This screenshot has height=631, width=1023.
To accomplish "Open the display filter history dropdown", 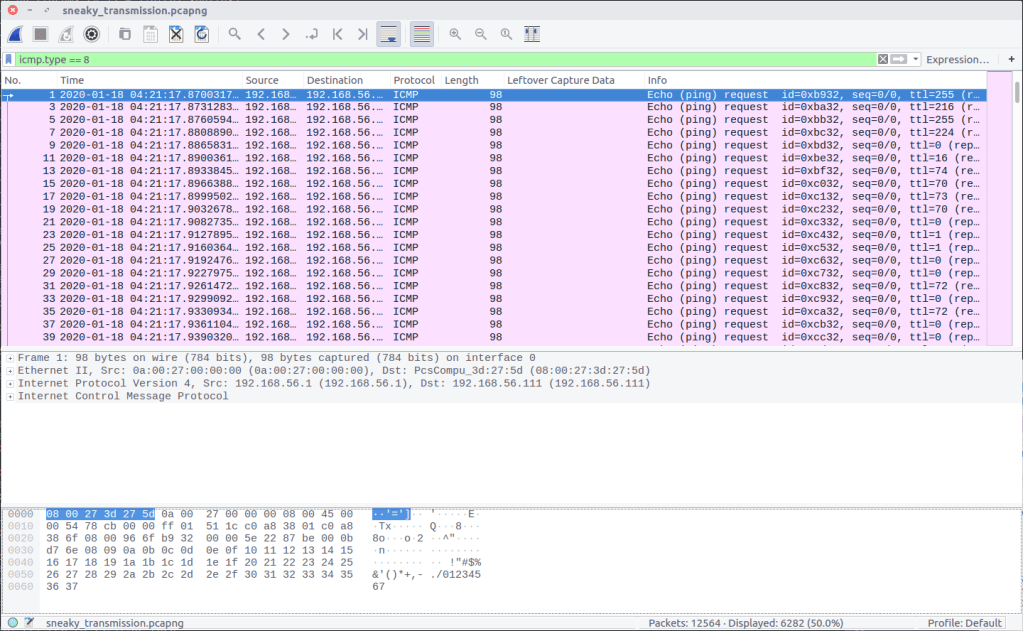I will point(916,60).
